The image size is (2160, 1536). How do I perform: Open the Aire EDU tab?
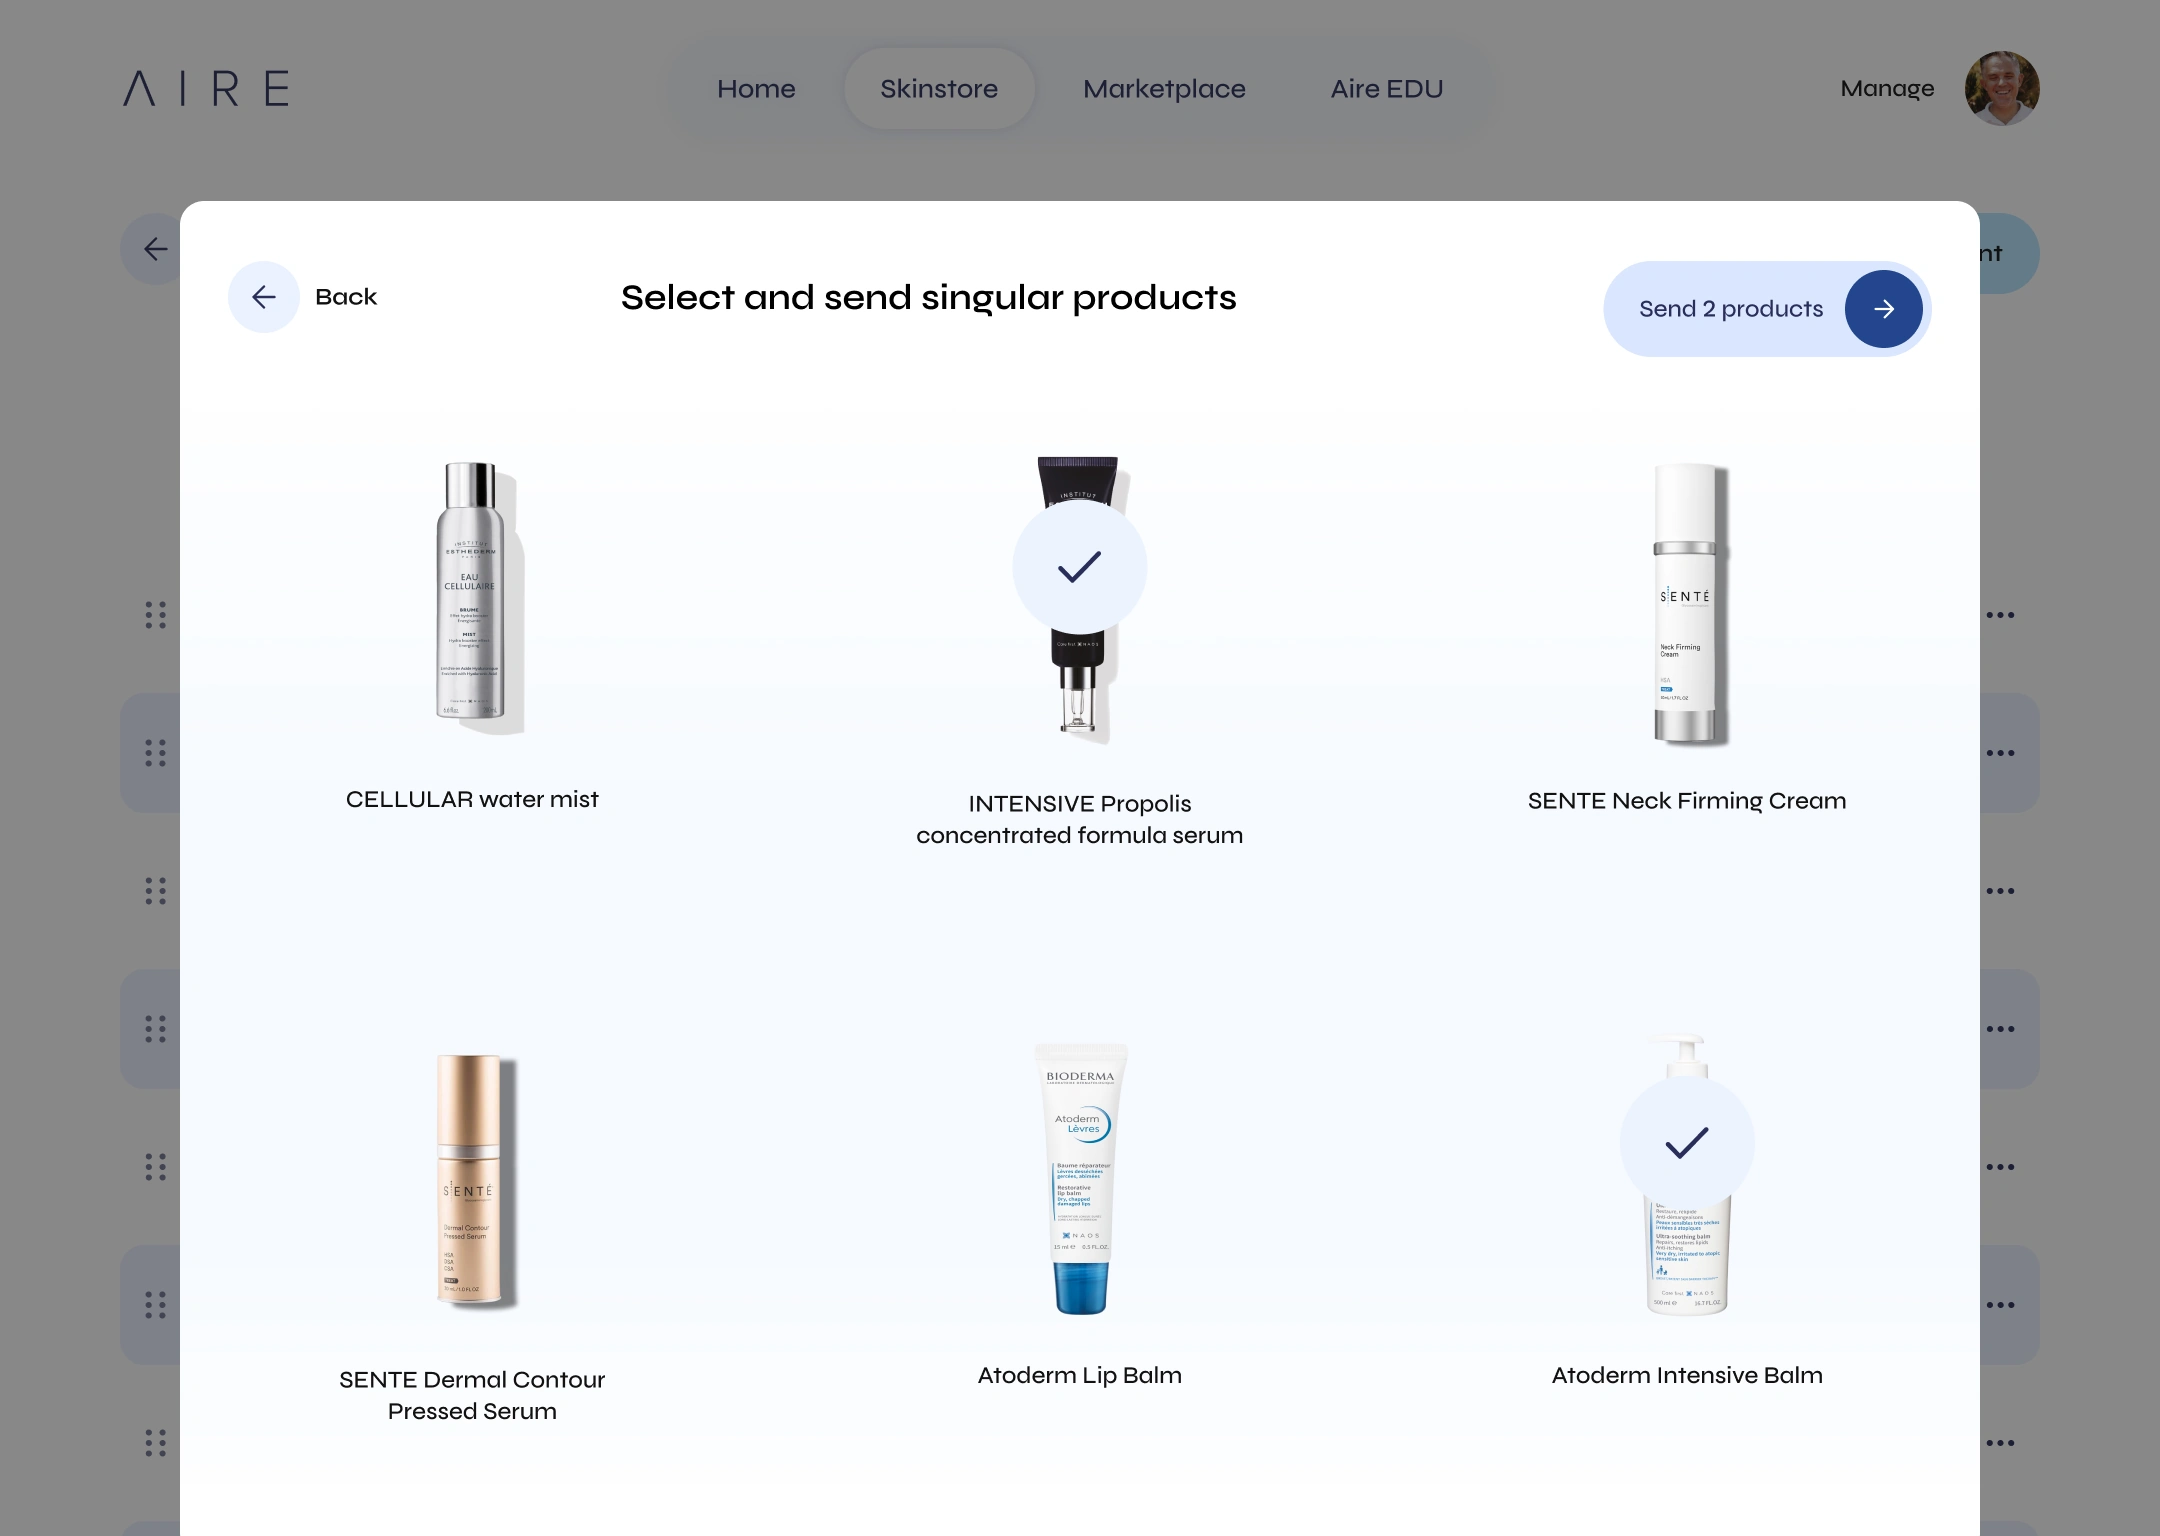[x=1386, y=88]
